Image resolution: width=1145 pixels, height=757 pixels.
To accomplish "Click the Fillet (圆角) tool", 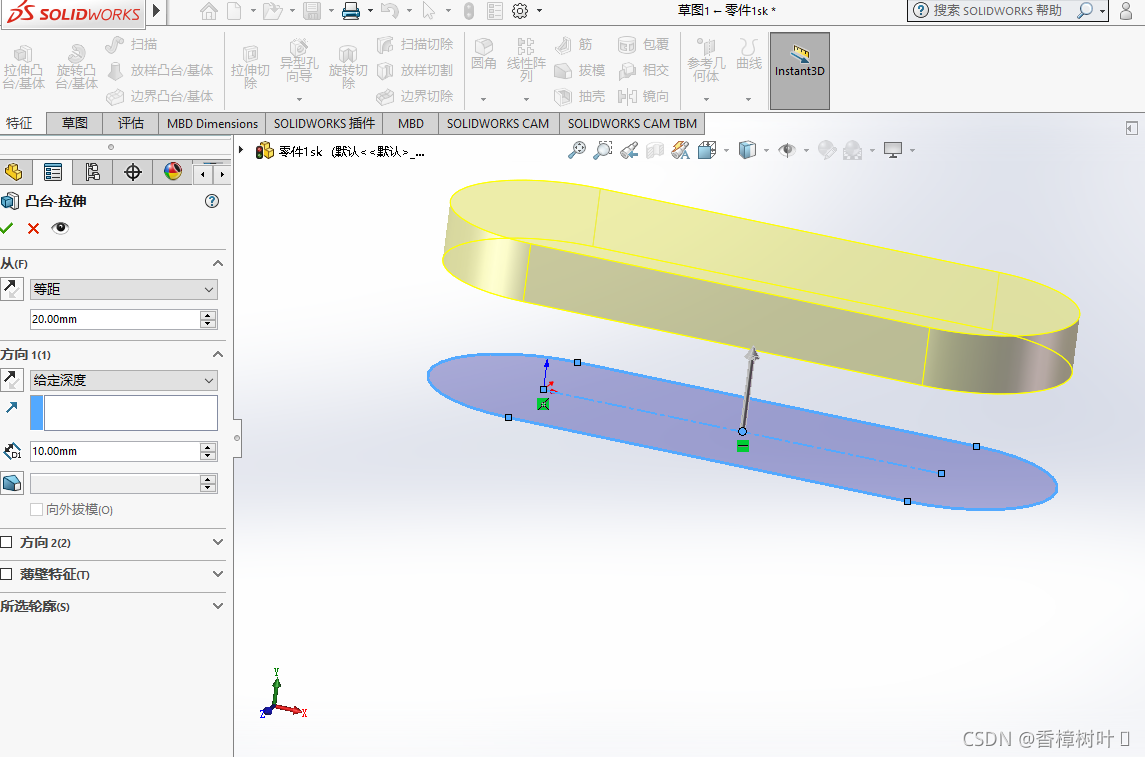I will pyautogui.click(x=483, y=57).
